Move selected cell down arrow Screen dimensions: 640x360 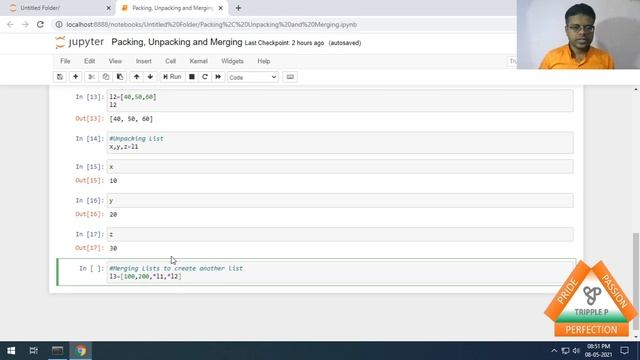tap(150, 77)
